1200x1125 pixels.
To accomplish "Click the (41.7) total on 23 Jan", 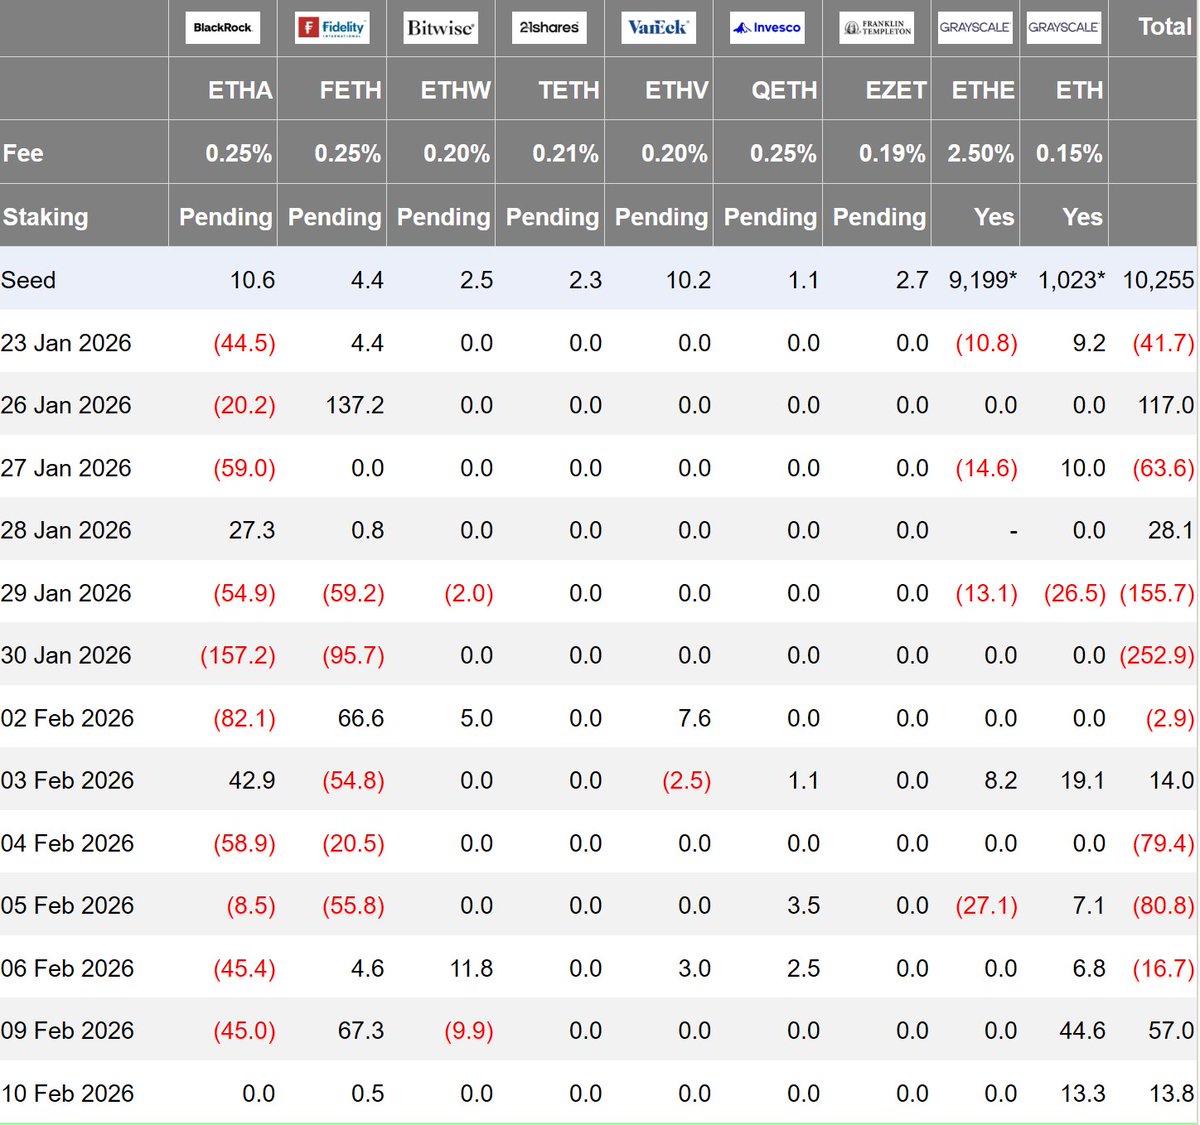I will [x=1163, y=343].
